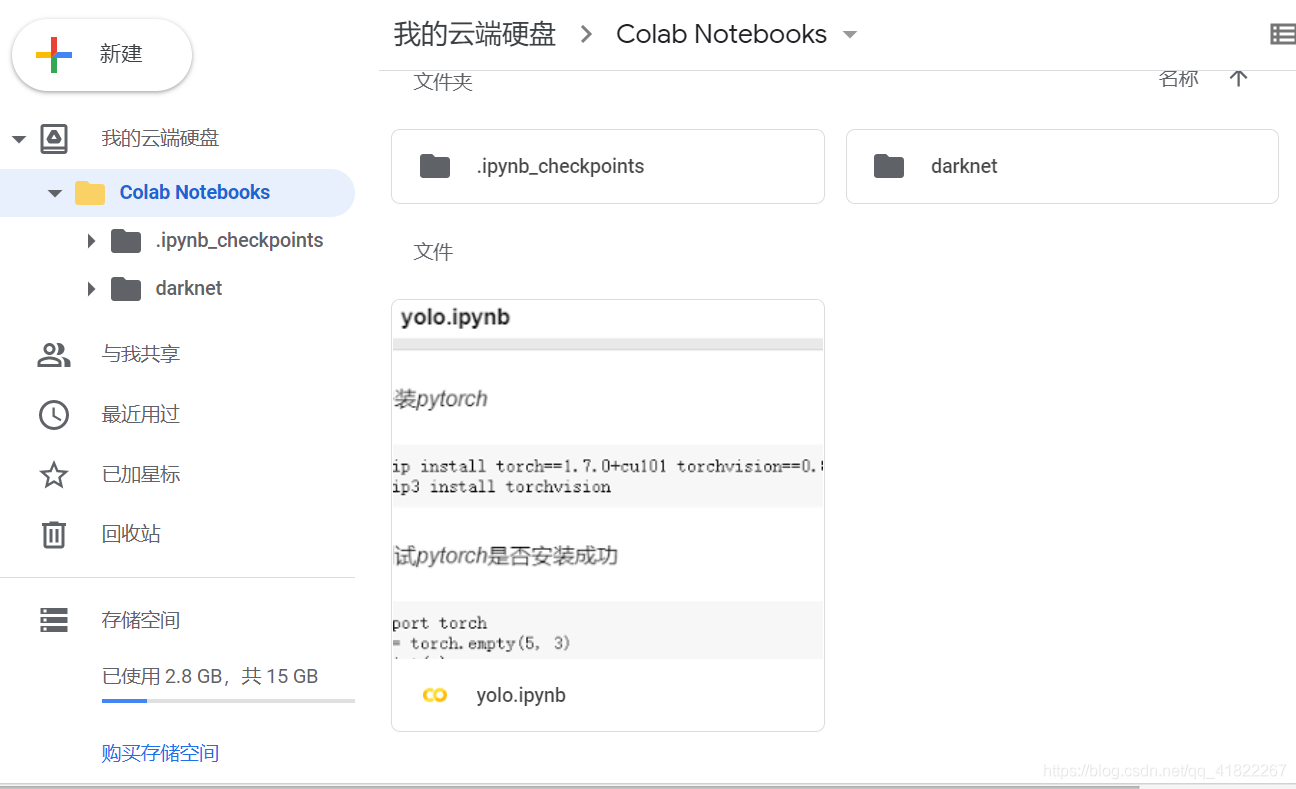Expand .ipynb_checkpoints in the sidebar tree
This screenshot has width=1296, height=789.
pyautogui.click(x=91, y=241)
